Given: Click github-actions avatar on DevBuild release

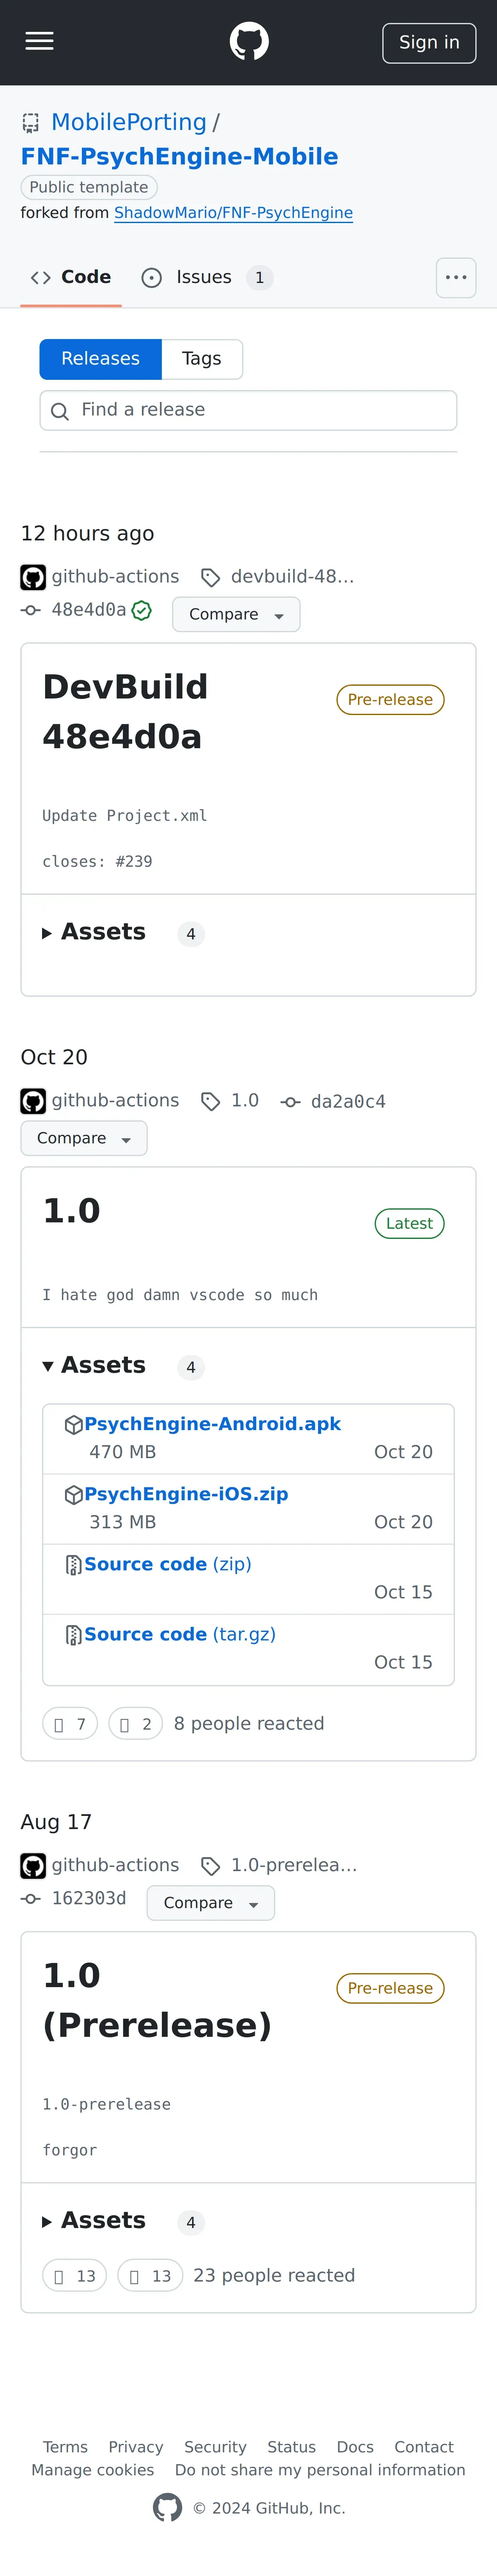Looking at the screenshot, I should tap(33, 577).
